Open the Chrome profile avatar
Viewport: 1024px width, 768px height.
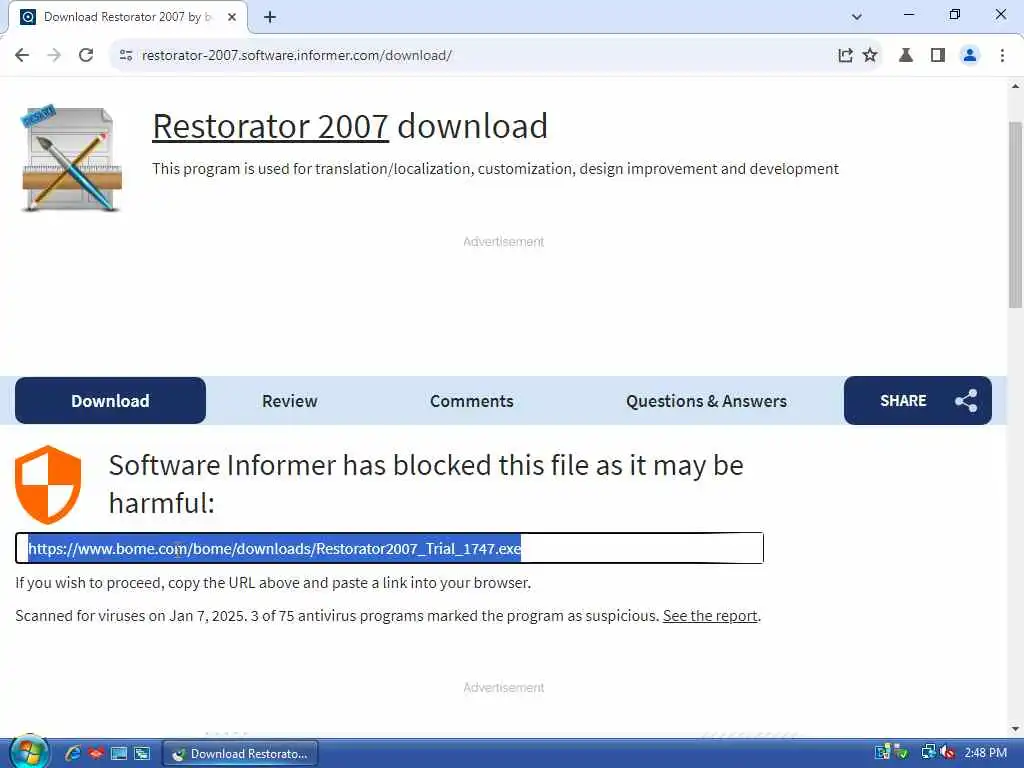pyautogui.click(x=970, y=56)
